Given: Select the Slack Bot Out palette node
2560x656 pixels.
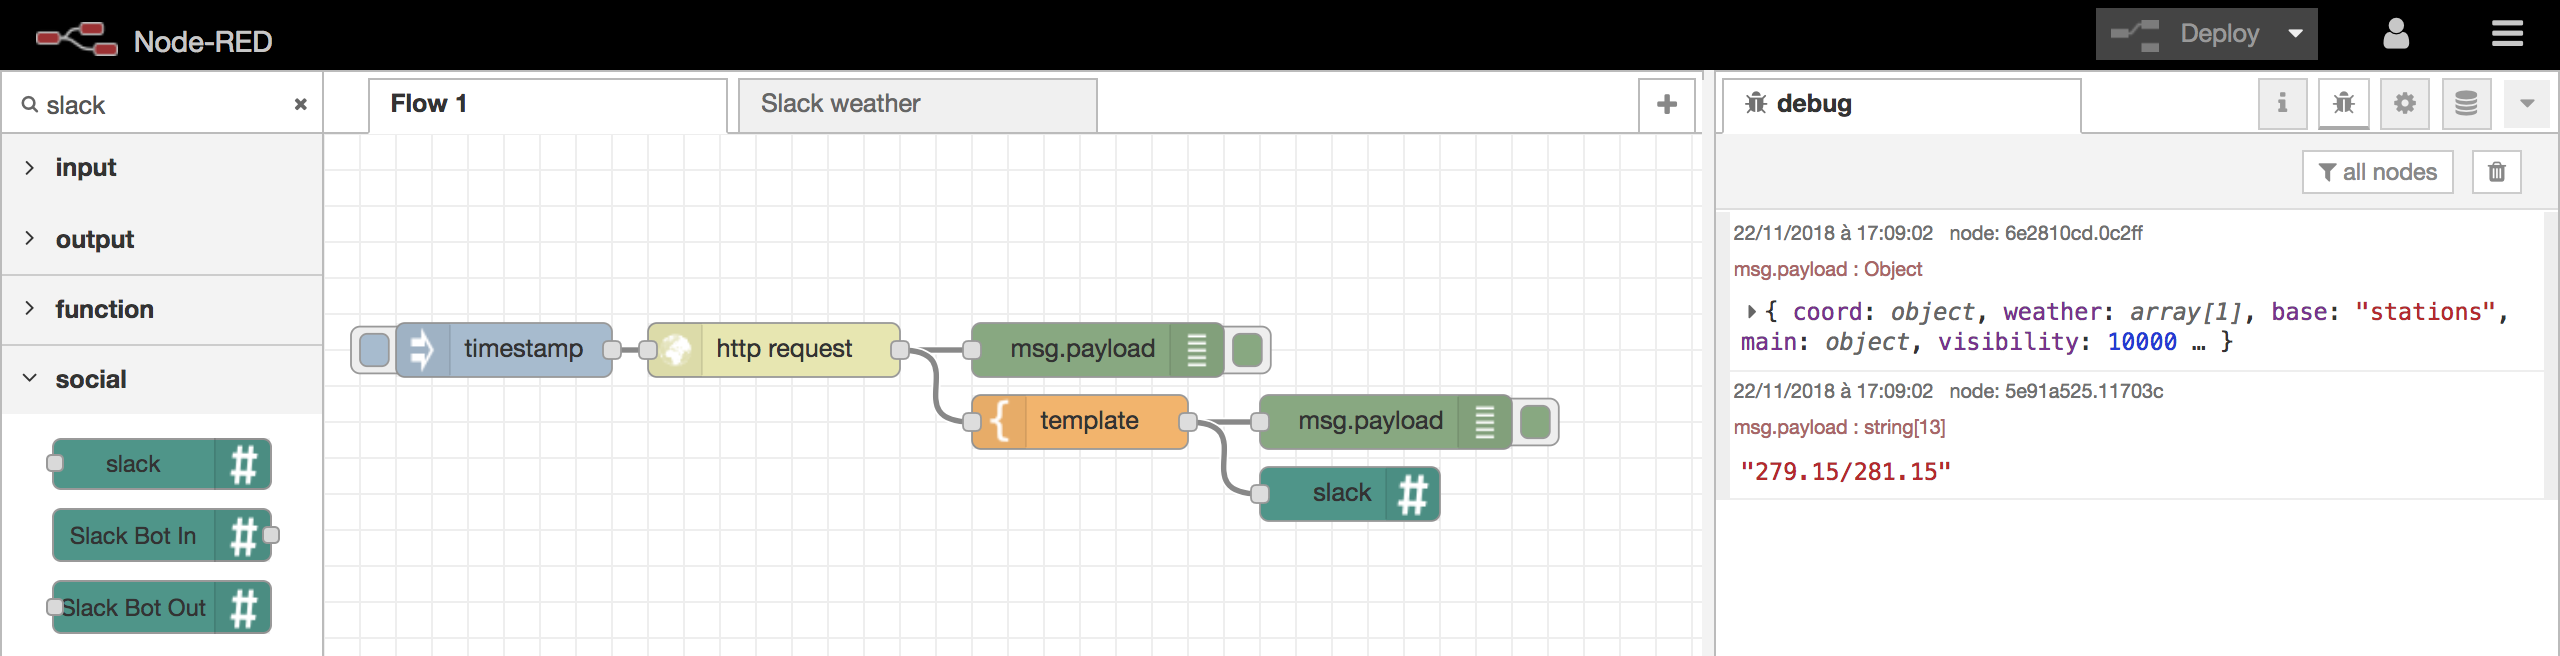Looking at the screenshot, I should [x=161, y=608].
